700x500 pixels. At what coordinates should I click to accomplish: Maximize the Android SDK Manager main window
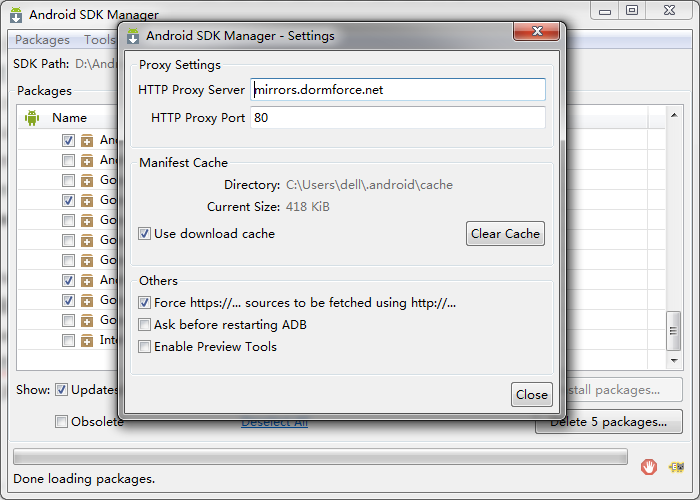(x=632, y=11)
